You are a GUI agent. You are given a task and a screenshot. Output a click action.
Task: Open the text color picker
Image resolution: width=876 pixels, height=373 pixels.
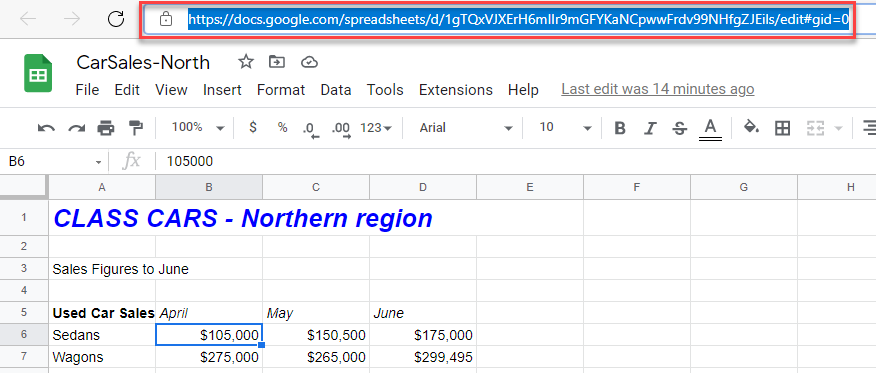710,129
